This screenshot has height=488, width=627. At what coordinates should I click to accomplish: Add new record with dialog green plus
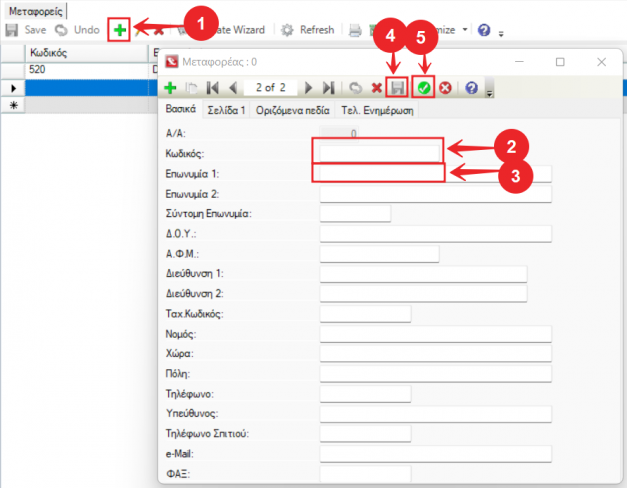tap(170, 88)
